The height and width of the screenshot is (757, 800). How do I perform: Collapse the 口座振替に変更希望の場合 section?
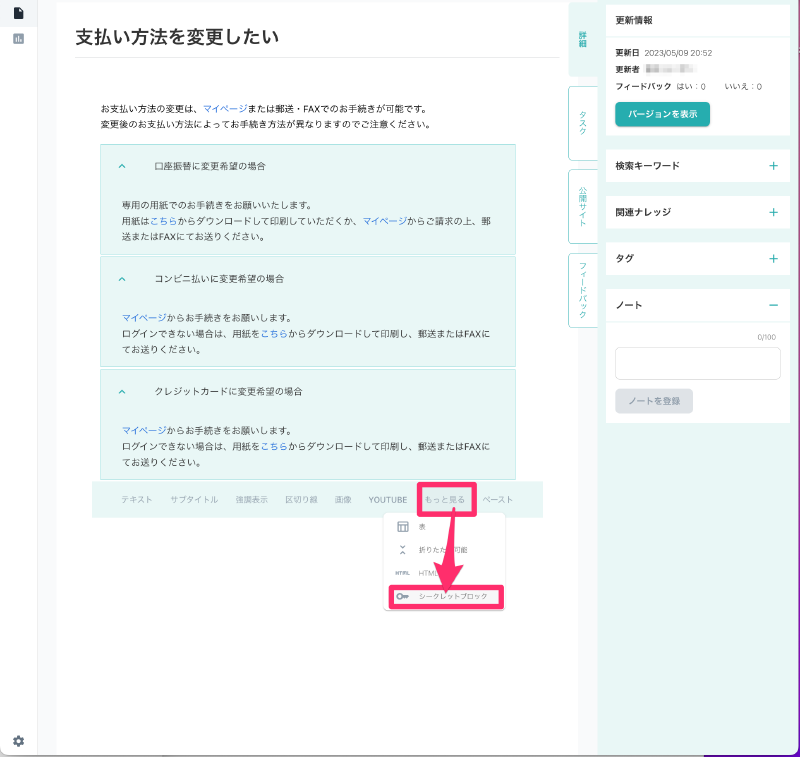pyautogui.click(x=122, y=166)
